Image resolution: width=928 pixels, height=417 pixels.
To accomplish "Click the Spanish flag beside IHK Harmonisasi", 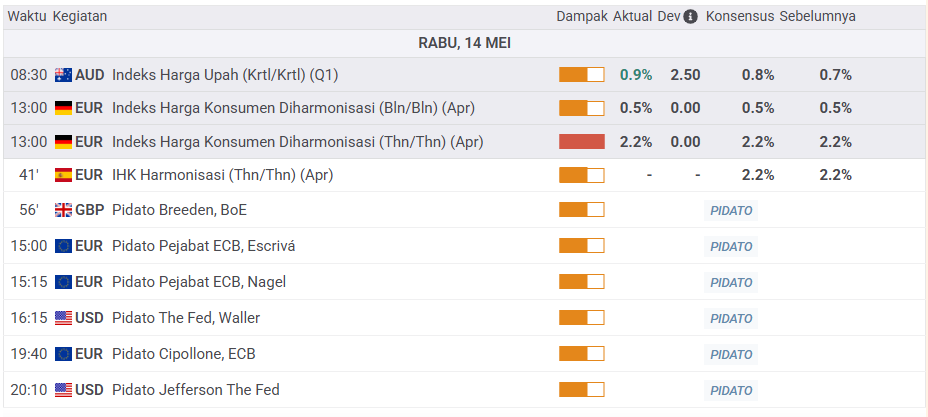I will click(64, 175).
